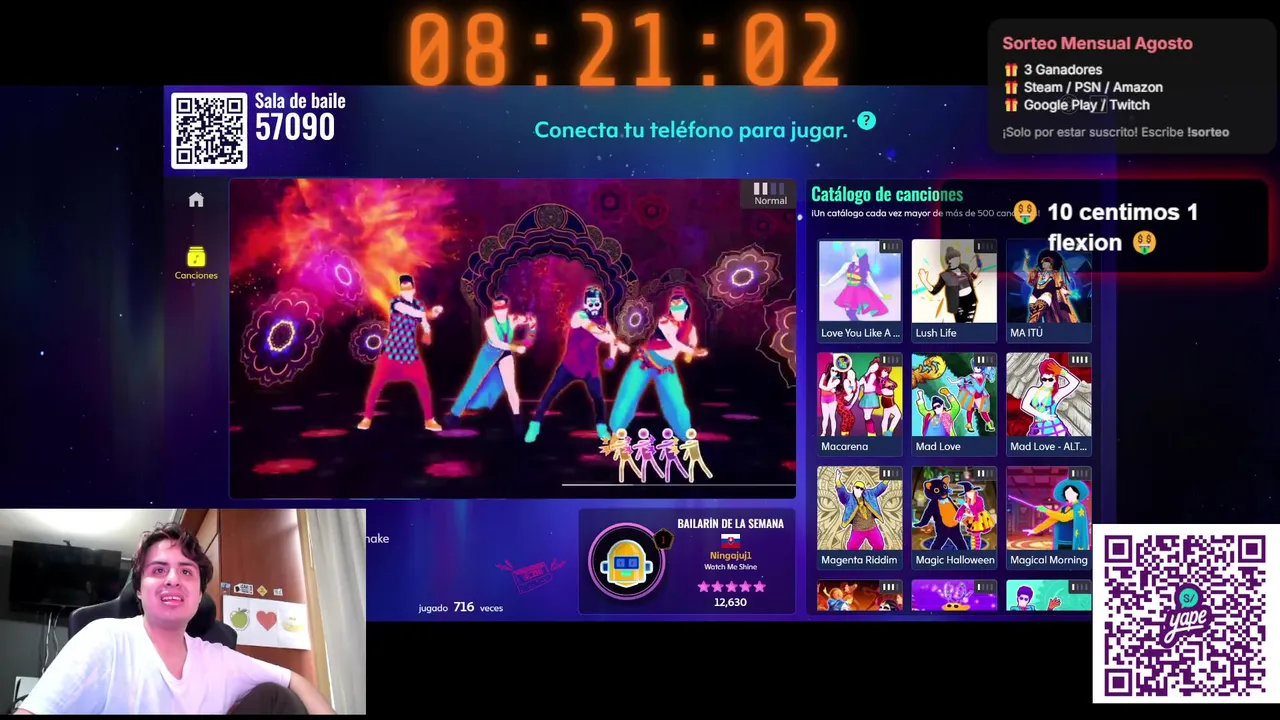Image resolution: width=1280 pixels, height=720 pixels.
Task: Select the Mad Love - ALT... song thumbnail
Action: pos(1049,395)
